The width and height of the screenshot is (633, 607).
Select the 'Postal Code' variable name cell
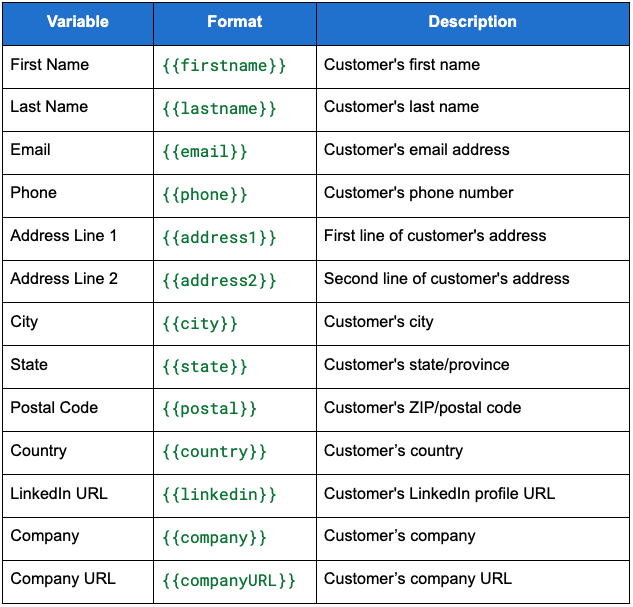(54, 408)
